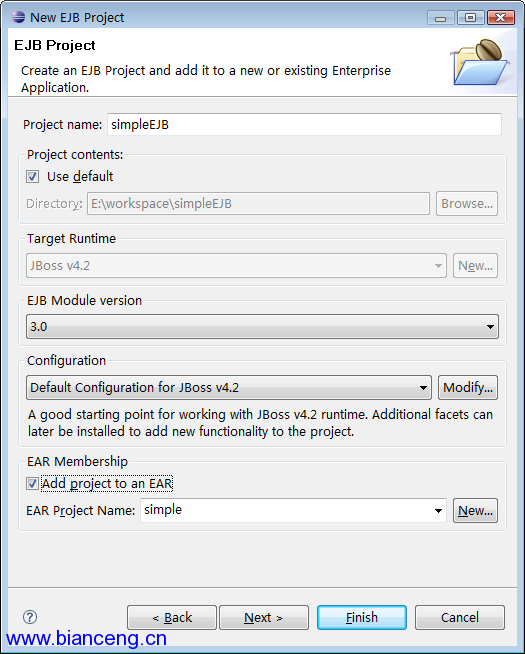525x654 pixels.
Task: Maximize the New EJB Project dialog
Action: 470,18
